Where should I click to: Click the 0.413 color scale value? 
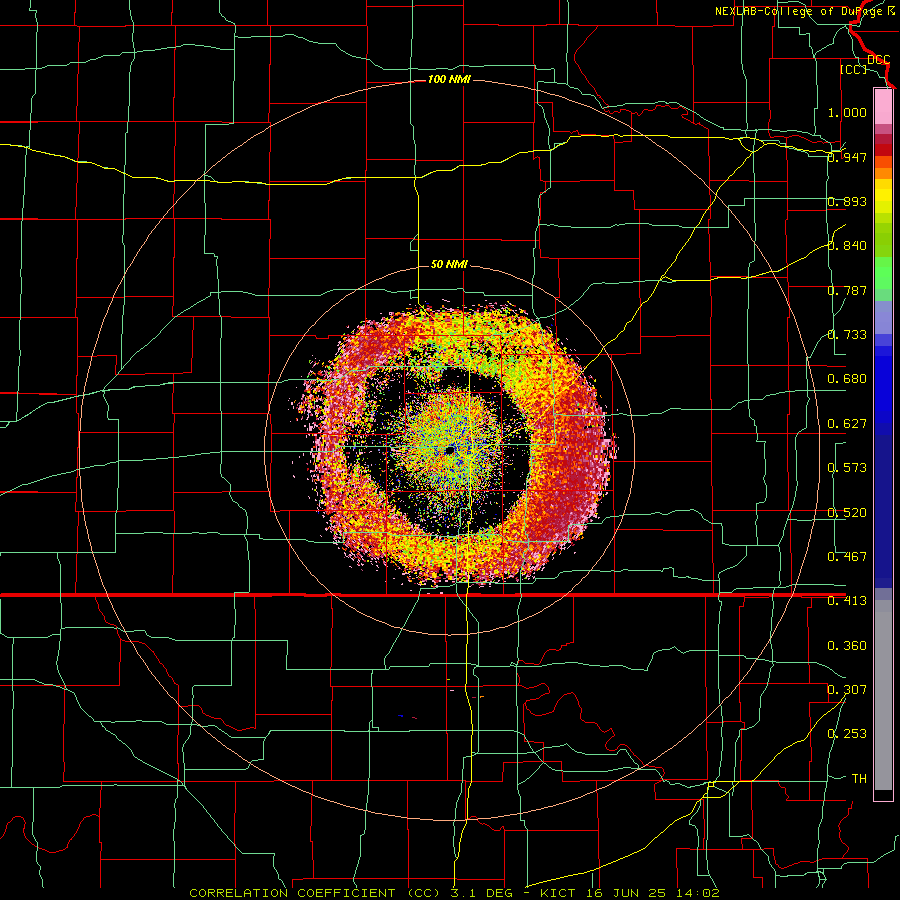point(847,601)
